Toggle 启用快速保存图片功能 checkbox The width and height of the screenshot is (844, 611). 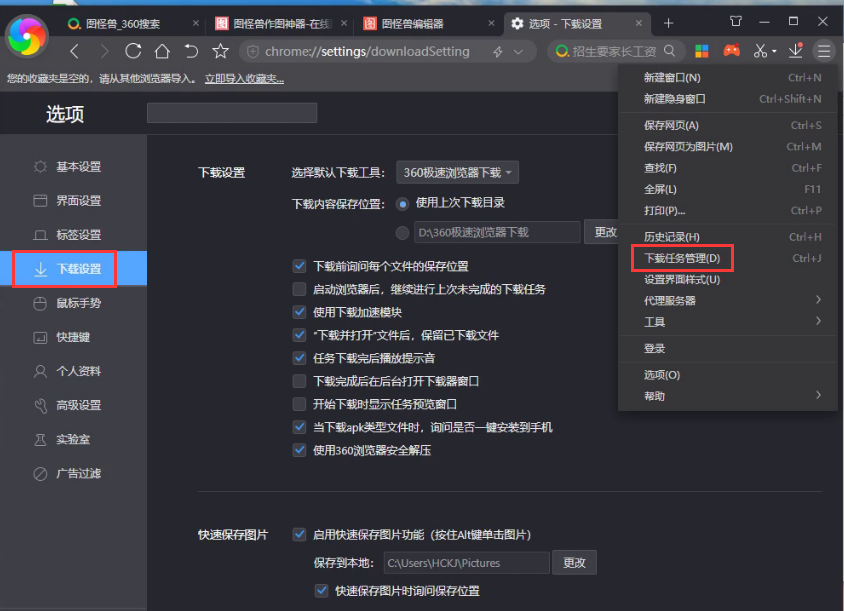click(x=299, y=535)
